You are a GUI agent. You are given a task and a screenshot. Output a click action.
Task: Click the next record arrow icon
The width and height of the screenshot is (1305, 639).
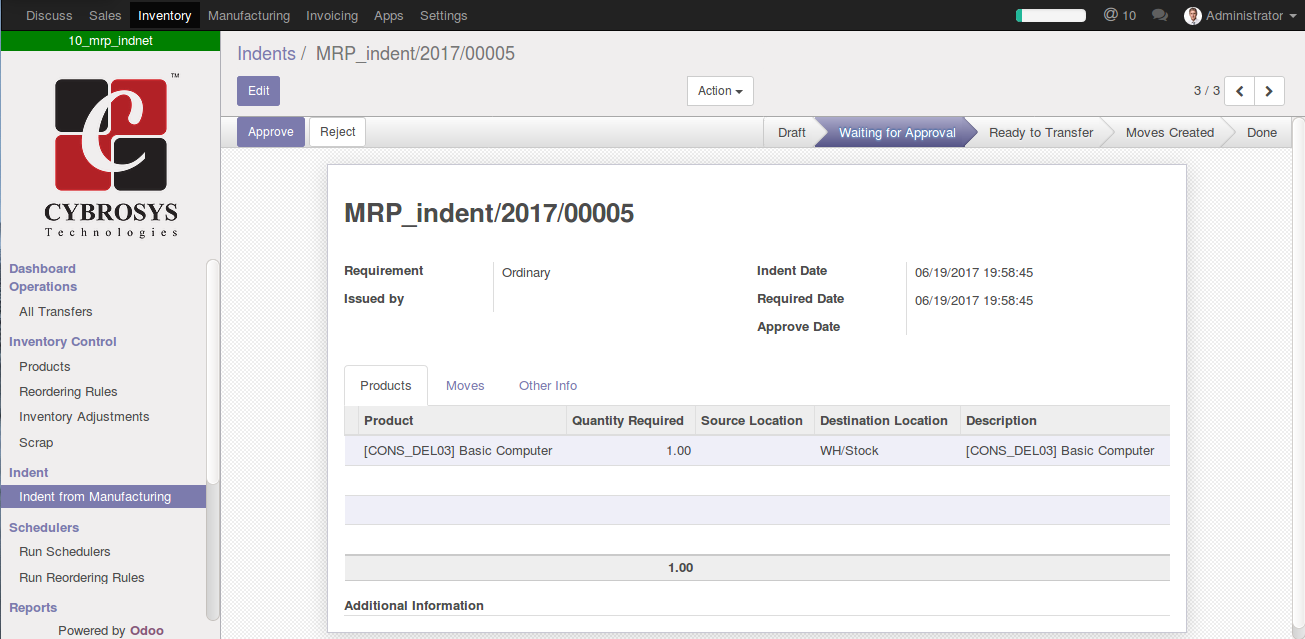(1269, 91)
